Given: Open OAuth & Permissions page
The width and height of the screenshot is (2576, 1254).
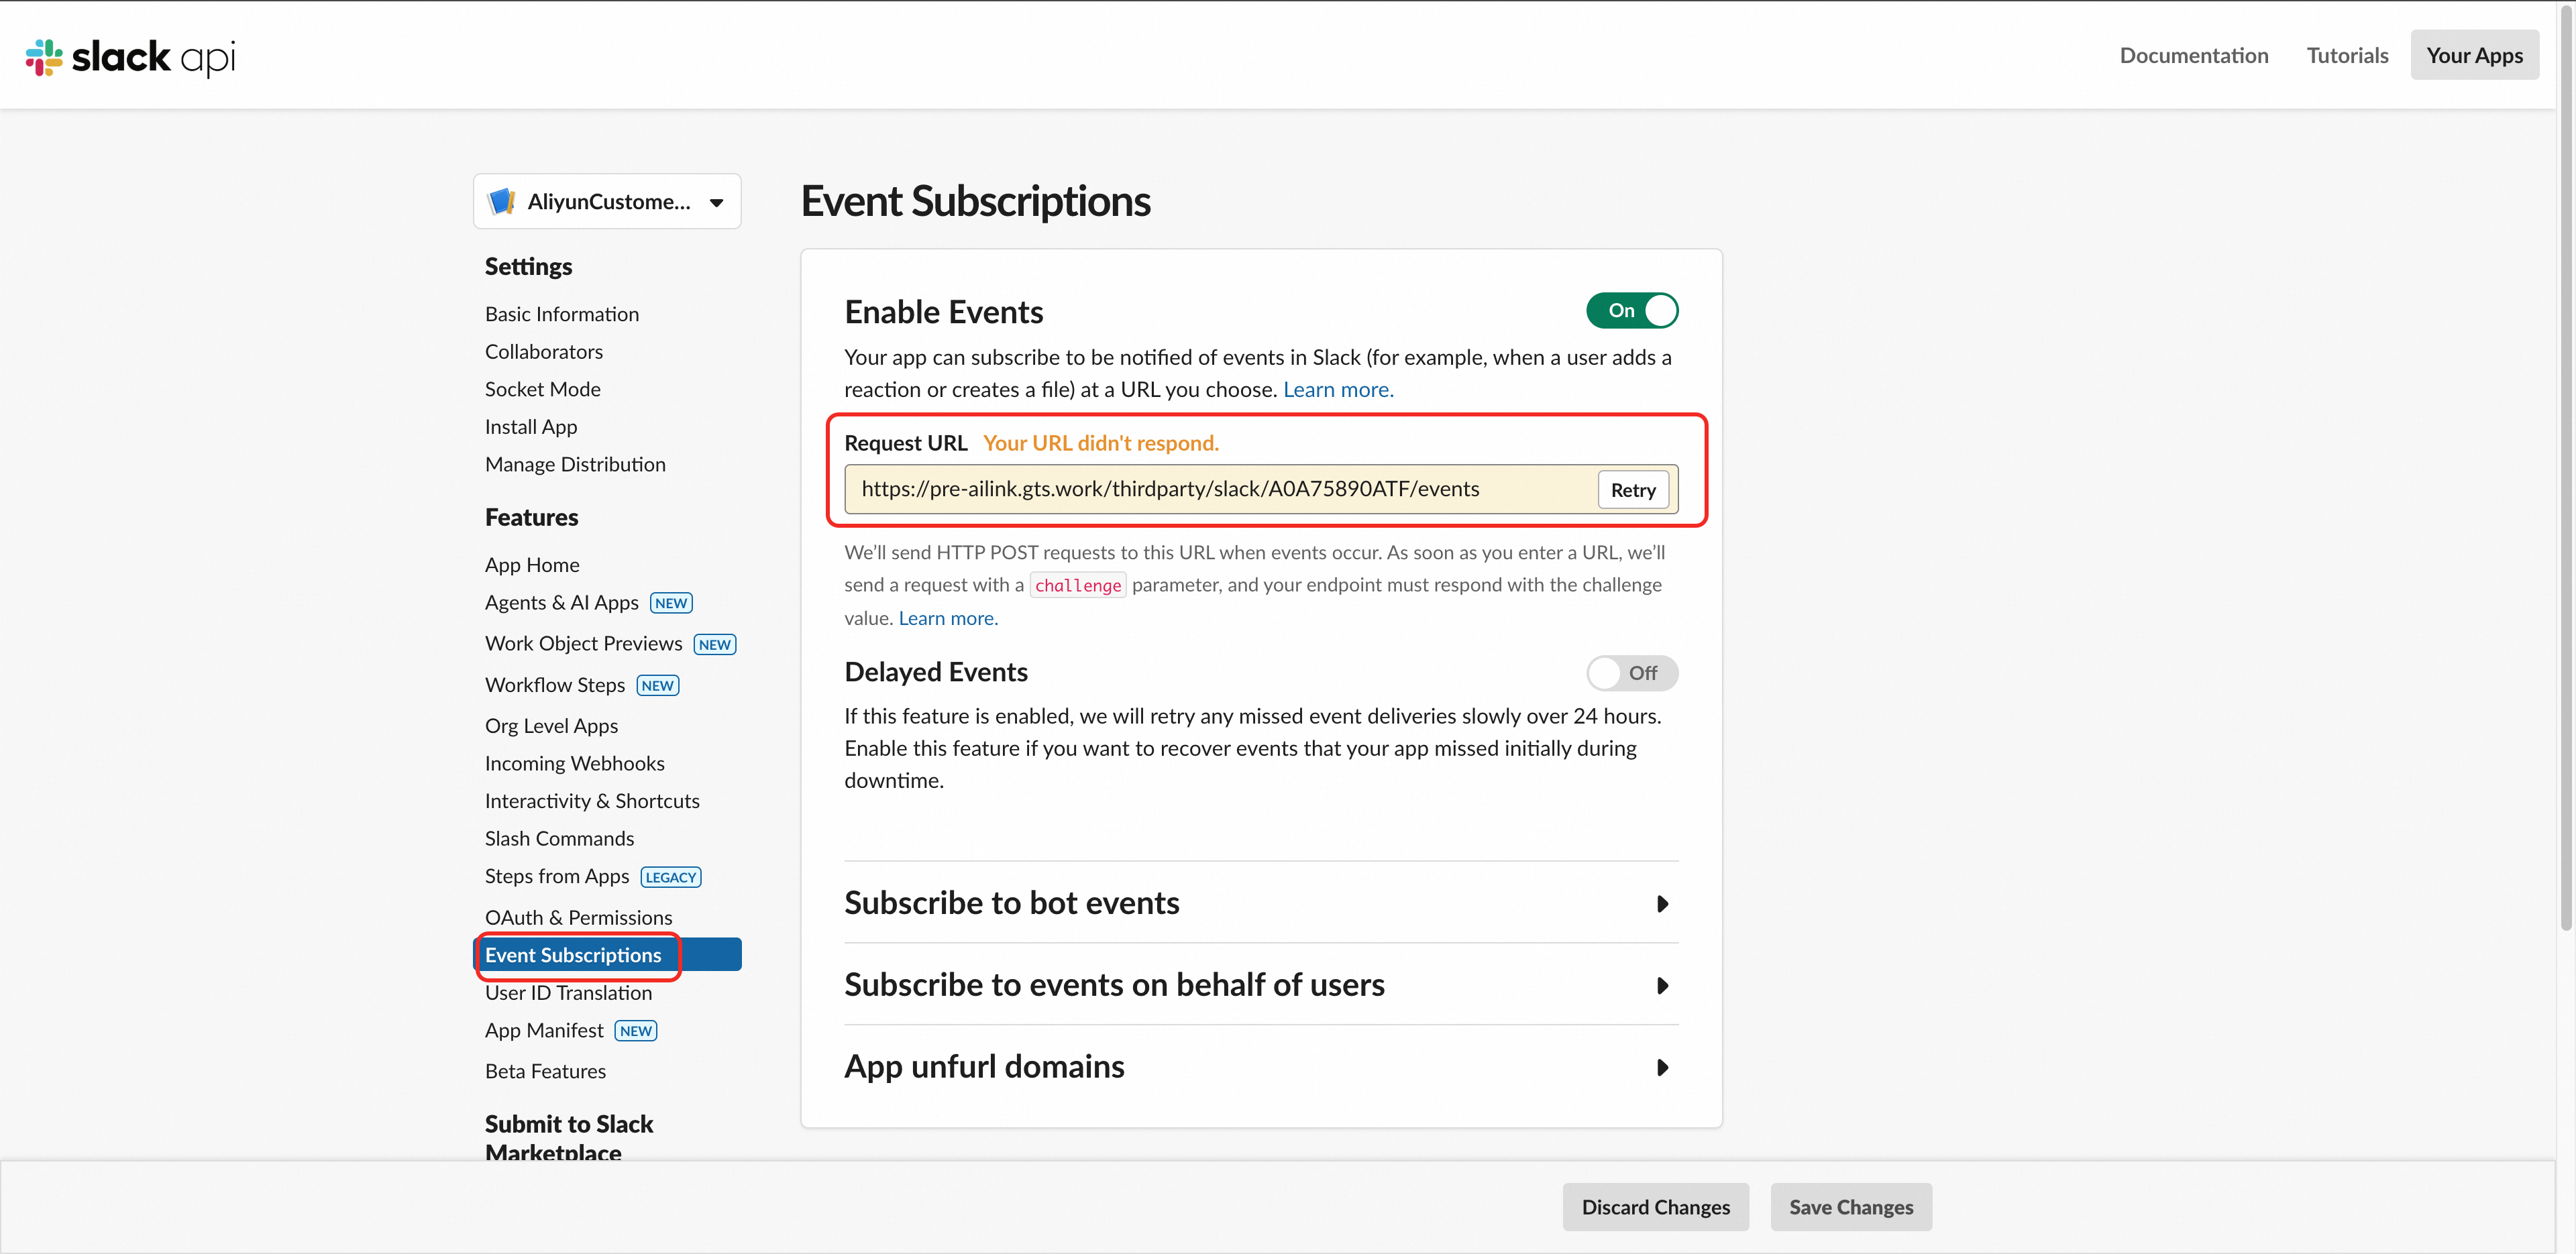Looking at the screenshot, I should coord(578,918).
